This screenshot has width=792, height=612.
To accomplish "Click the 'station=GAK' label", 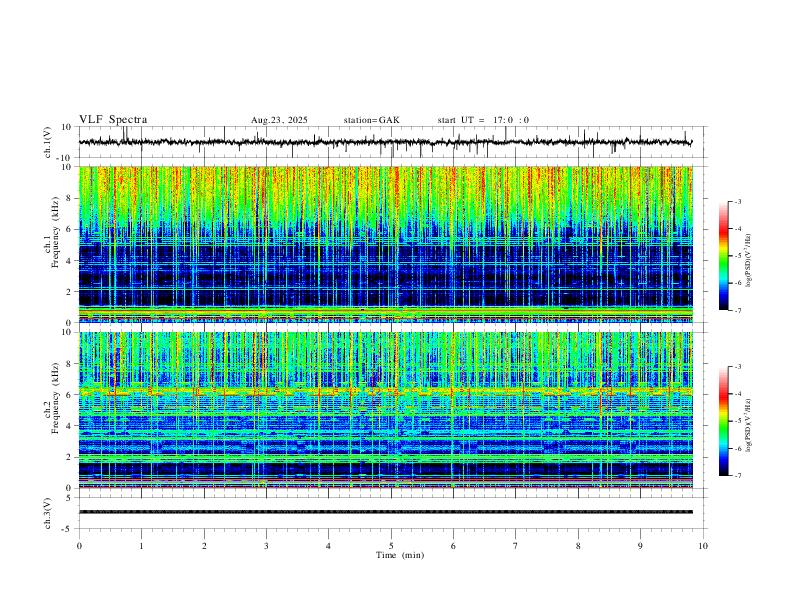I will tap(371, 120).
